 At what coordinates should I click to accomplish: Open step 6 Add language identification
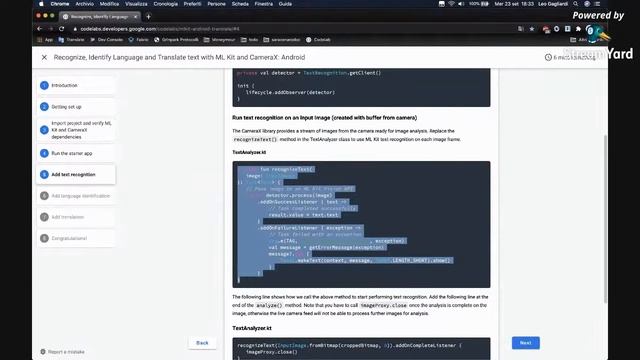76,196
